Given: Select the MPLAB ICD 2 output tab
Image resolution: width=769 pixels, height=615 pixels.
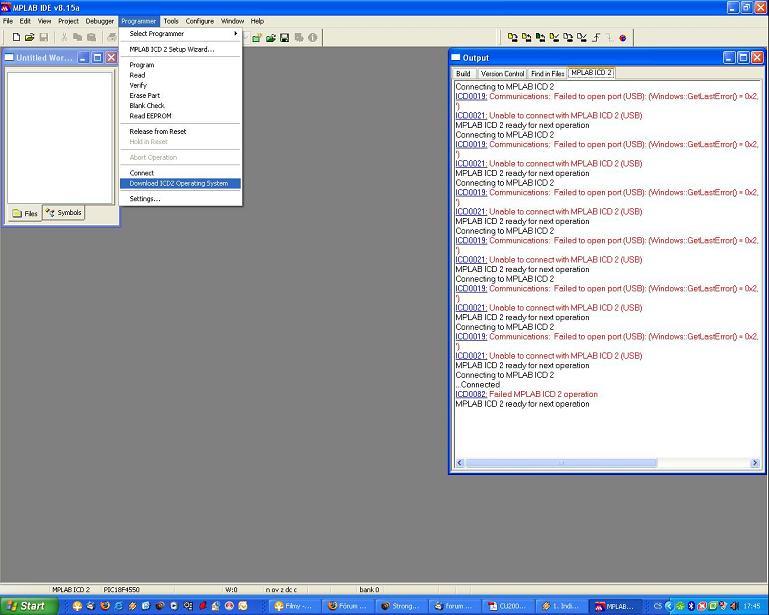Looking at the screenshot, I should pos(591,73).
